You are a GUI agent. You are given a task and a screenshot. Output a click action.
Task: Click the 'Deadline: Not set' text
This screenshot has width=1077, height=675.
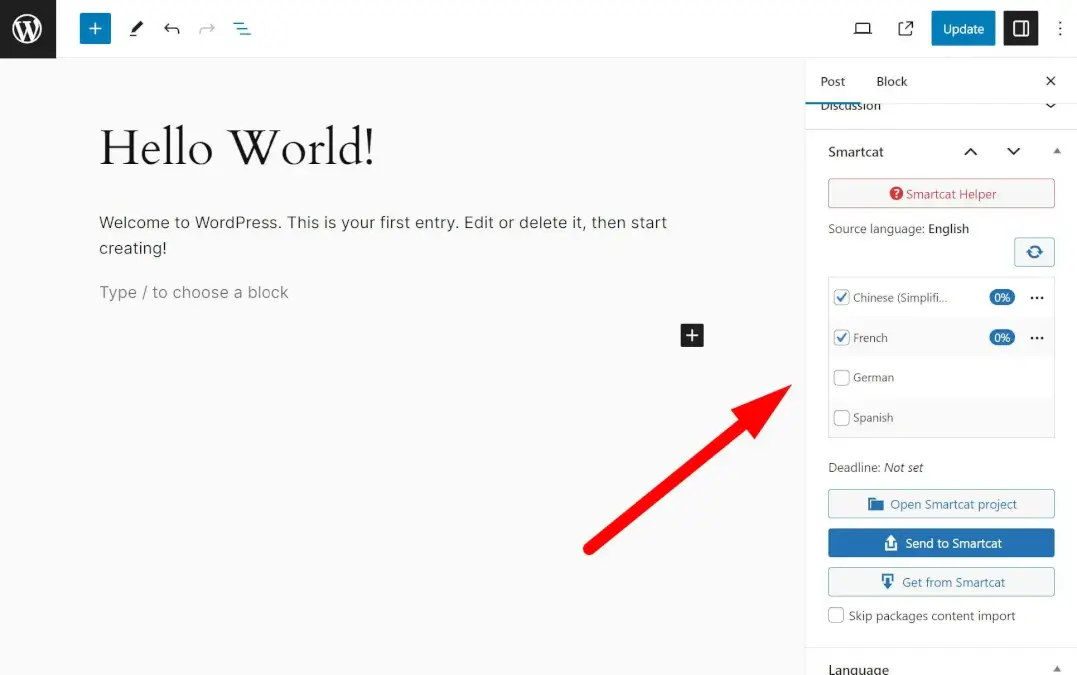coord(875,468)
